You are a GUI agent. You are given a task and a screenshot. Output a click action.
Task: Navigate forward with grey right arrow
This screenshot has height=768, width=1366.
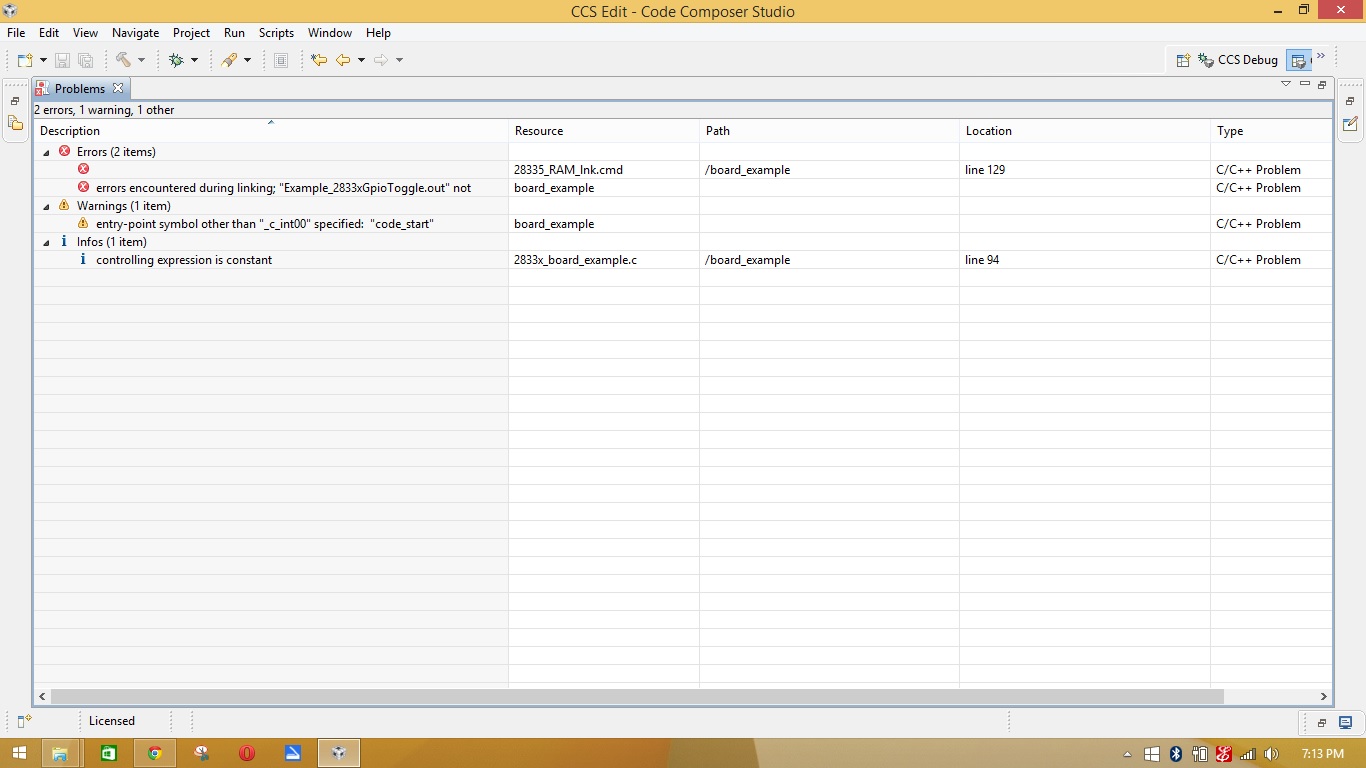click(x=381, y=60)
